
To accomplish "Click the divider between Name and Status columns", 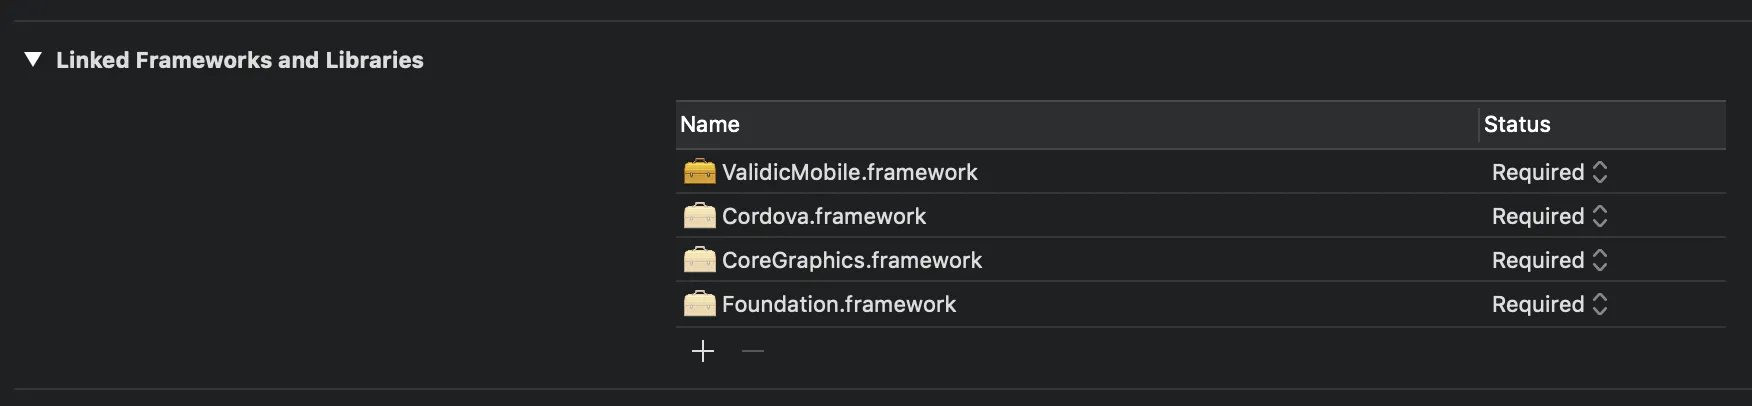I will pos(1478,125).
